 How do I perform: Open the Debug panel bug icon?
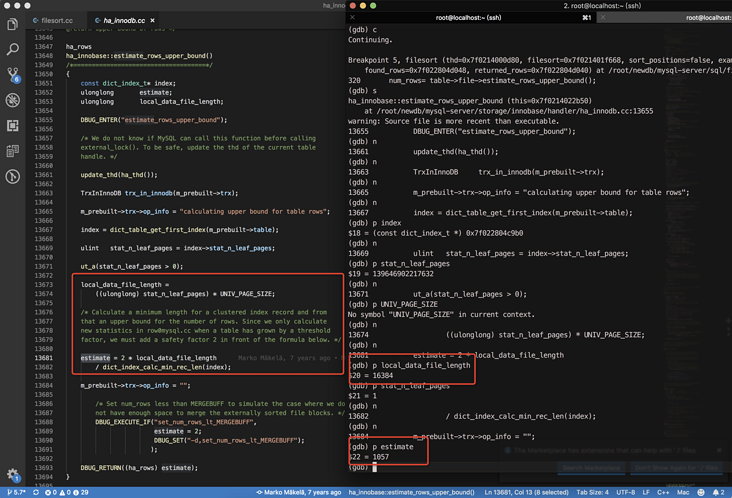point(12,100)
